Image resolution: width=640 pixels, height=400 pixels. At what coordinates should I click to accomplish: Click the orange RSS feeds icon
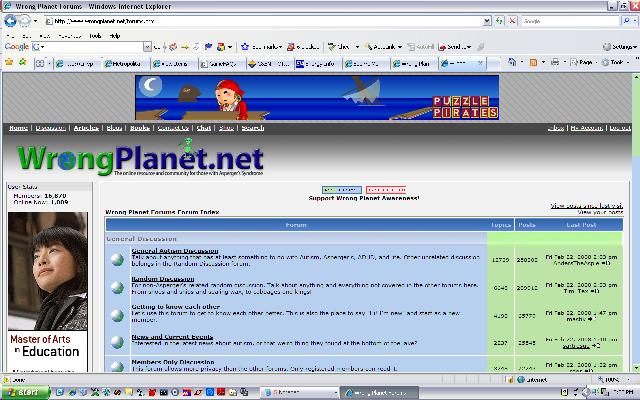[x=533, y=62]
